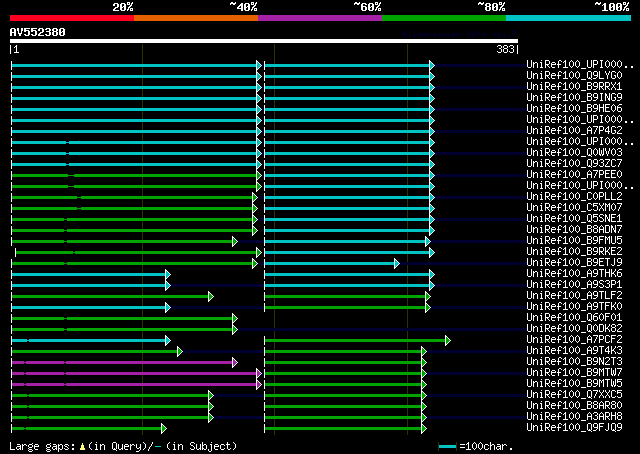Select the UniRef100_Q7XXC5 label
This screenshot has width=640, height=454.
(x=574, y=395)
